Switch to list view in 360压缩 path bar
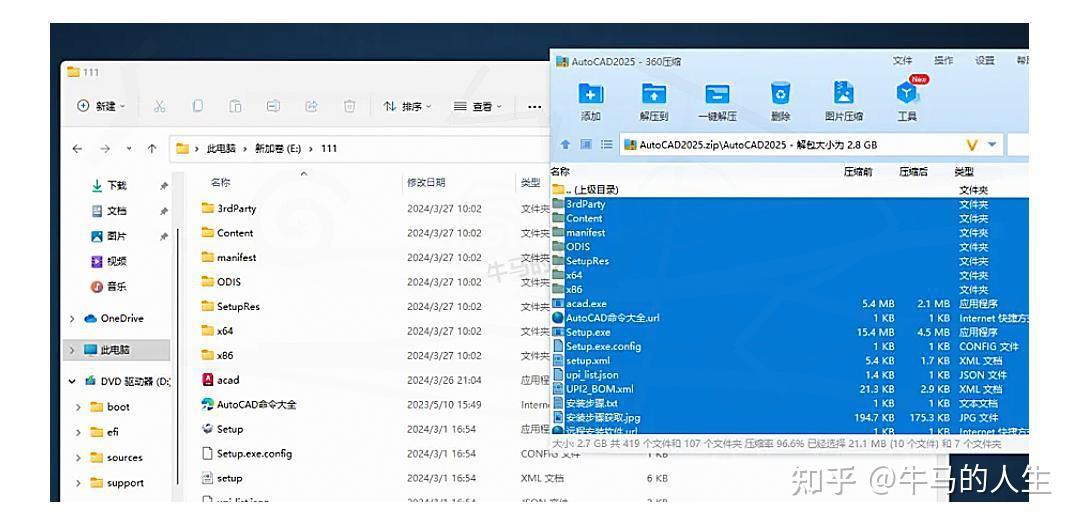This screenshot has width=1080, height=525. pos(606,145)
